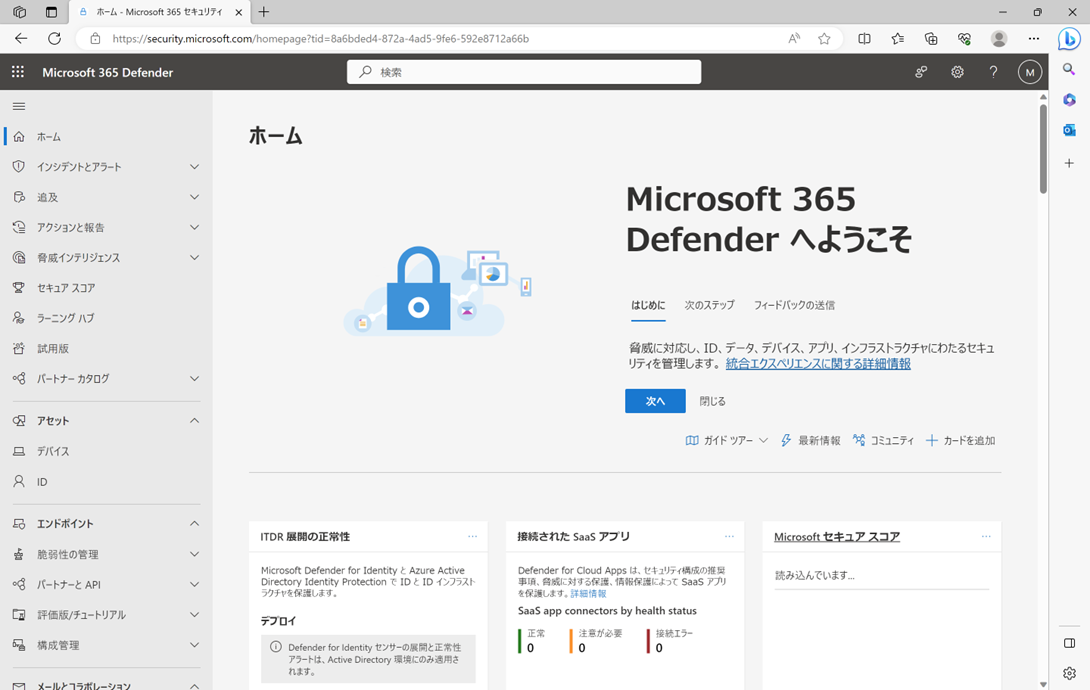Viewport: 1090px width, 690px height.
Task: Click コミュニティ link
Action: (x=884, y=441)
